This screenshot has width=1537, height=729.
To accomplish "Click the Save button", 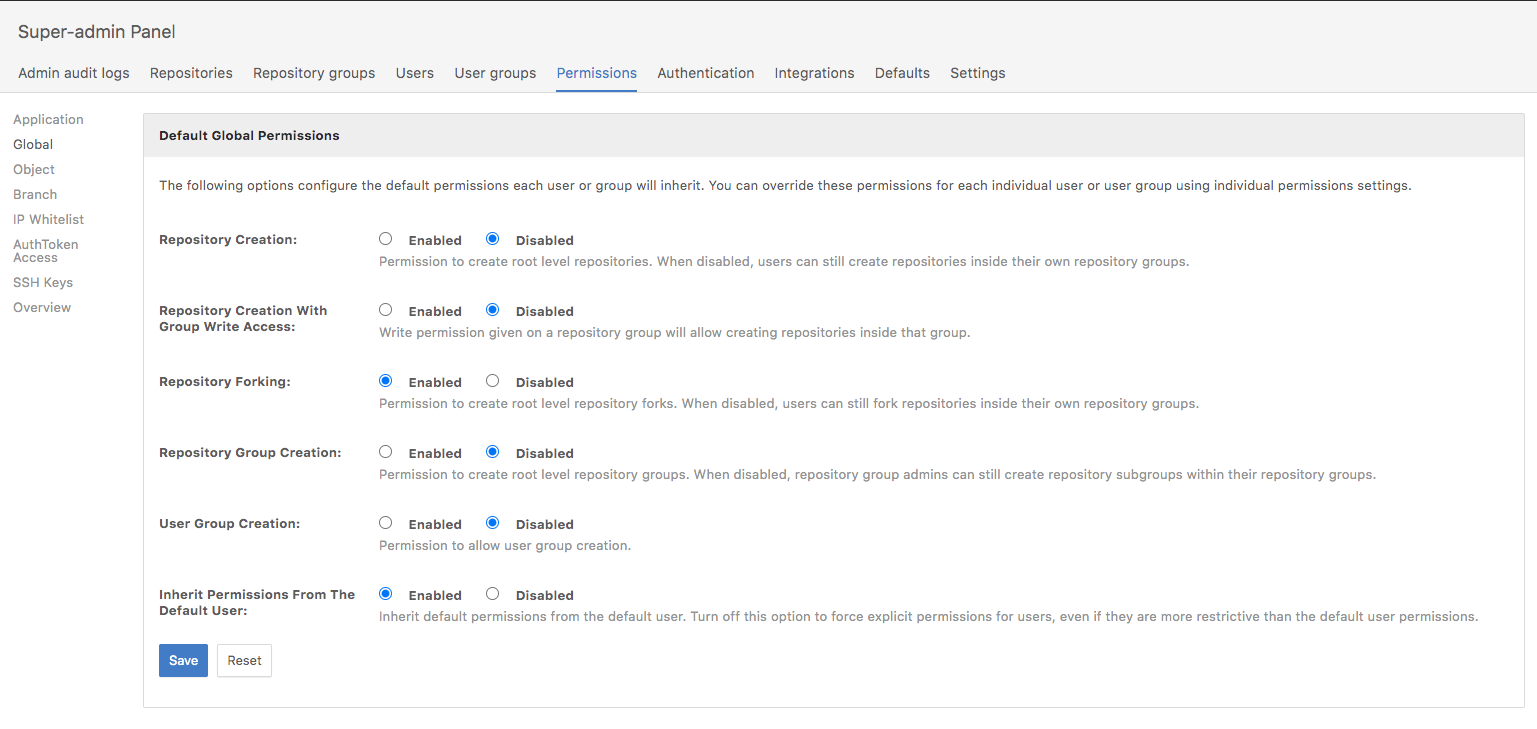I will [183, 660].
